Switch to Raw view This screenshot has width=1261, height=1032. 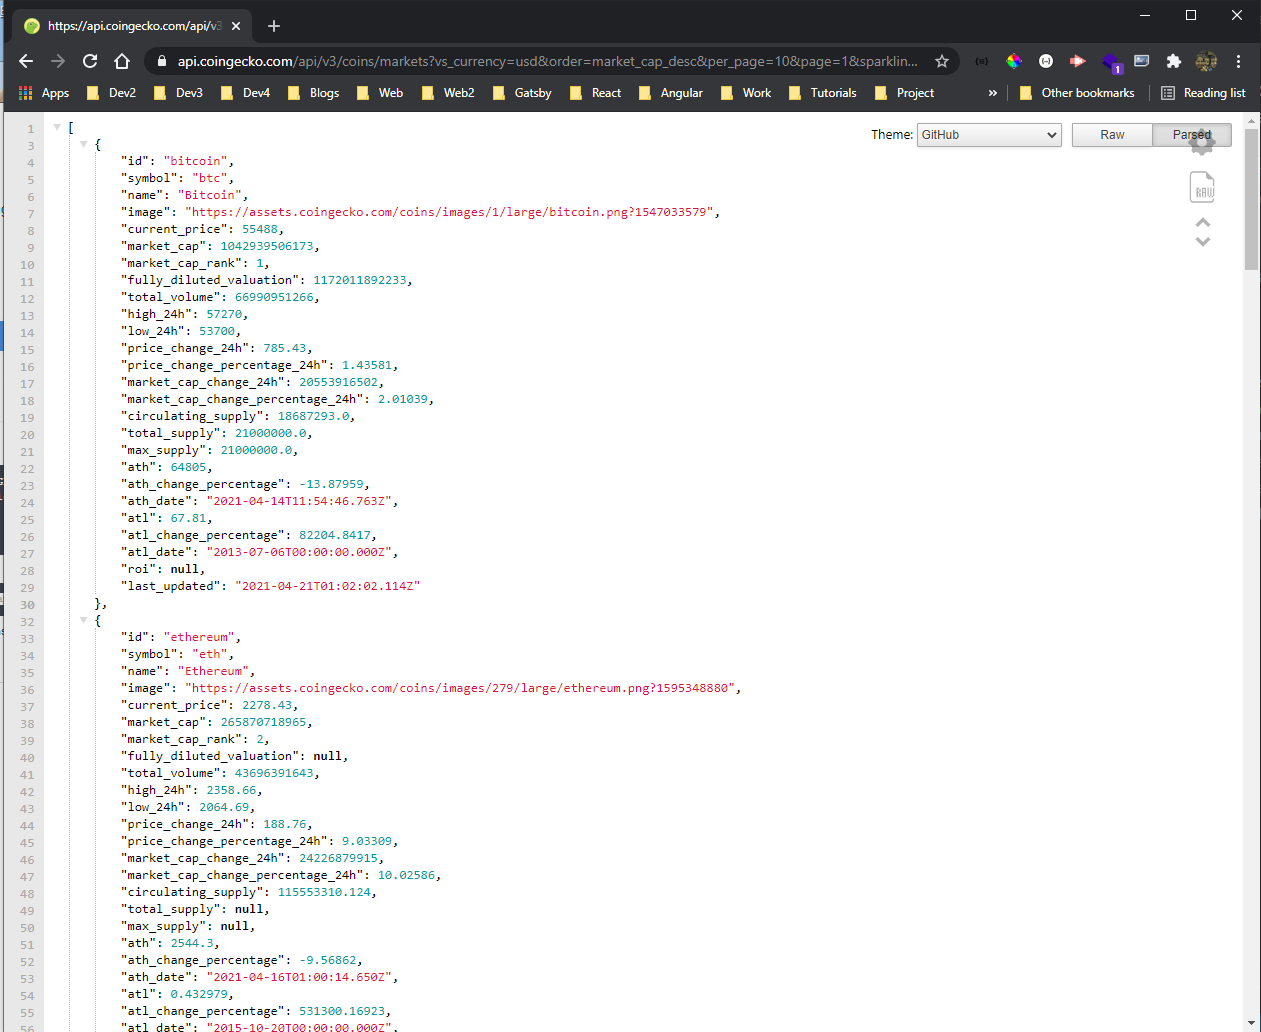point(1112,135)
